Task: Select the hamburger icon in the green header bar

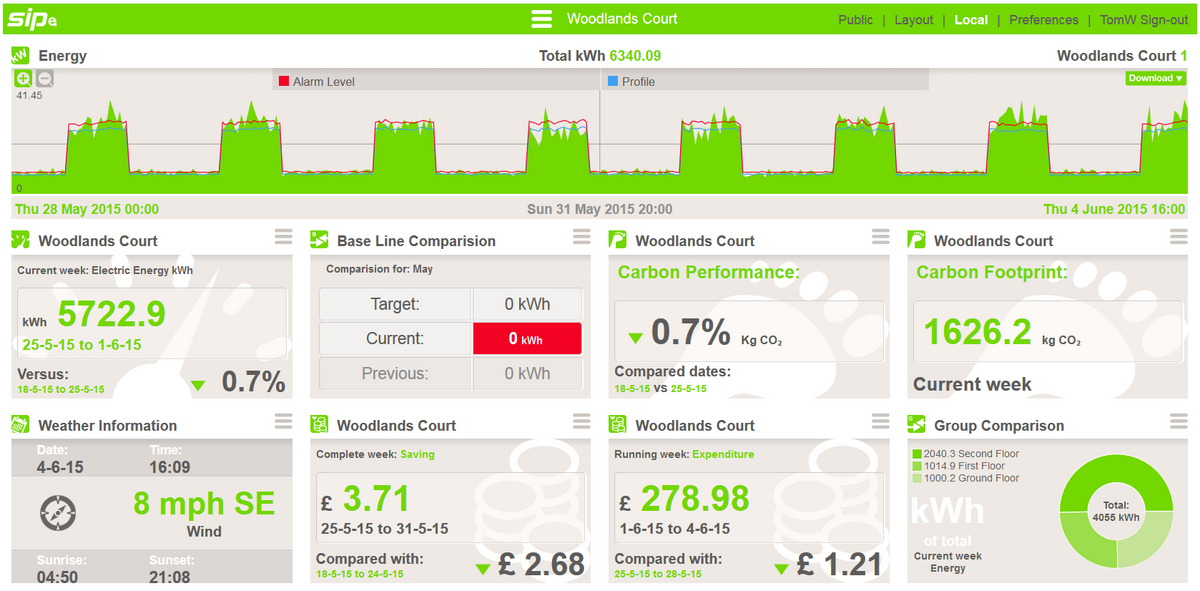Action: pyautogui.click(x=541, y=18)
